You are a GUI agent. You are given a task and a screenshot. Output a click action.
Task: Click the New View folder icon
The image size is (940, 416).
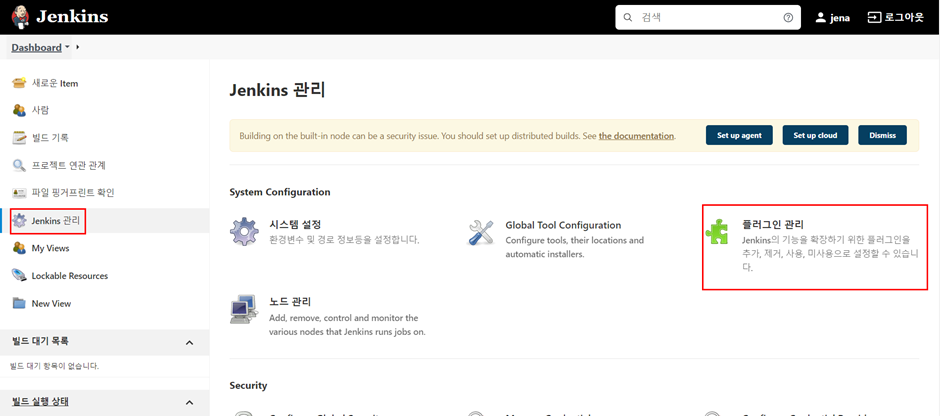tap(20, 303)
